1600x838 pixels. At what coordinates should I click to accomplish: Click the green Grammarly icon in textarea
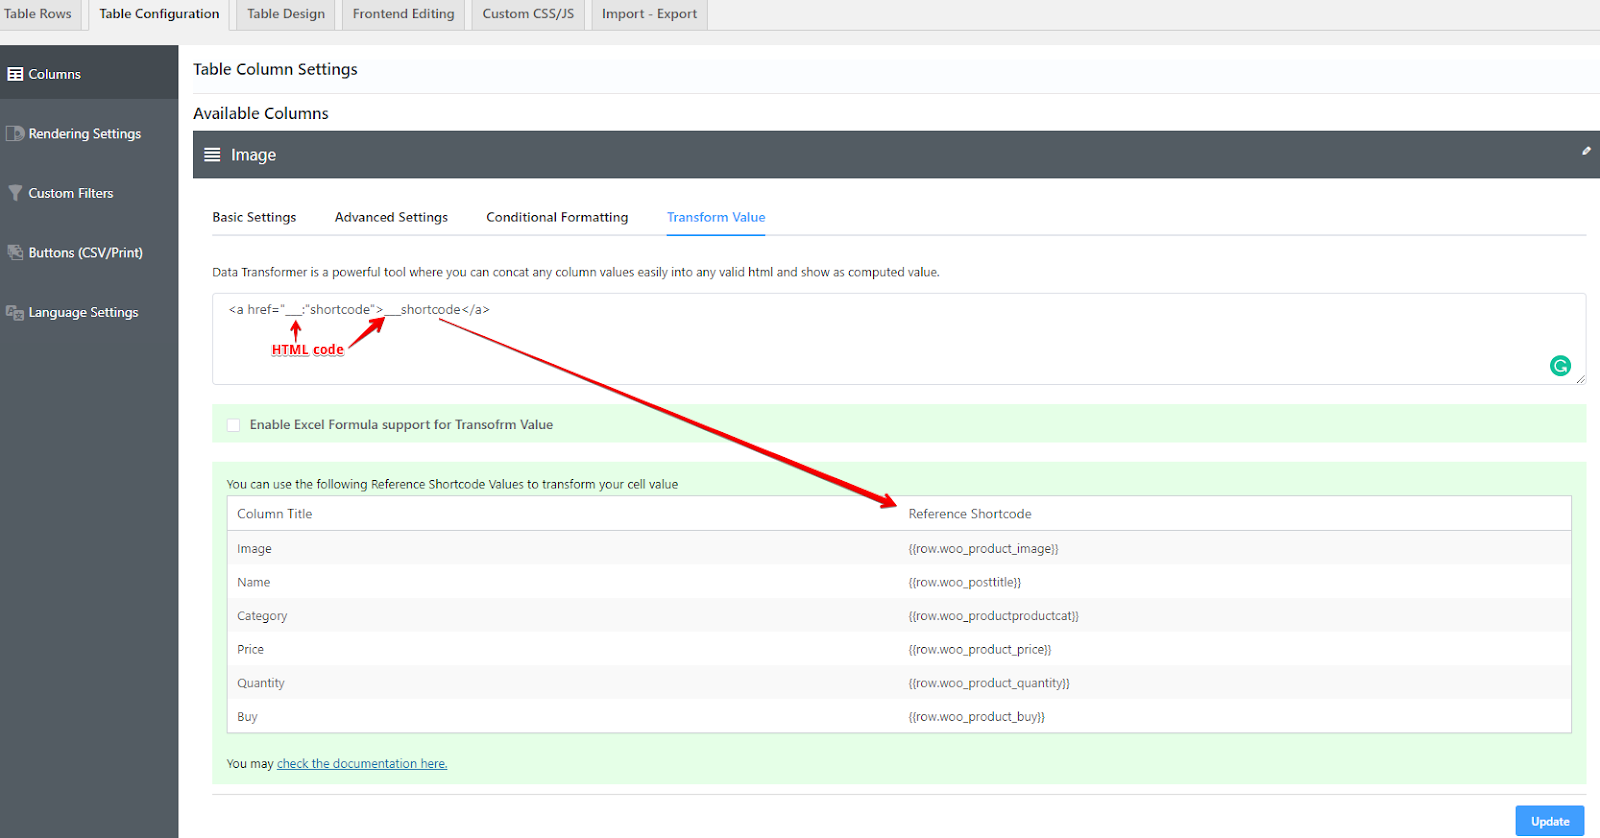point(1560,366)
